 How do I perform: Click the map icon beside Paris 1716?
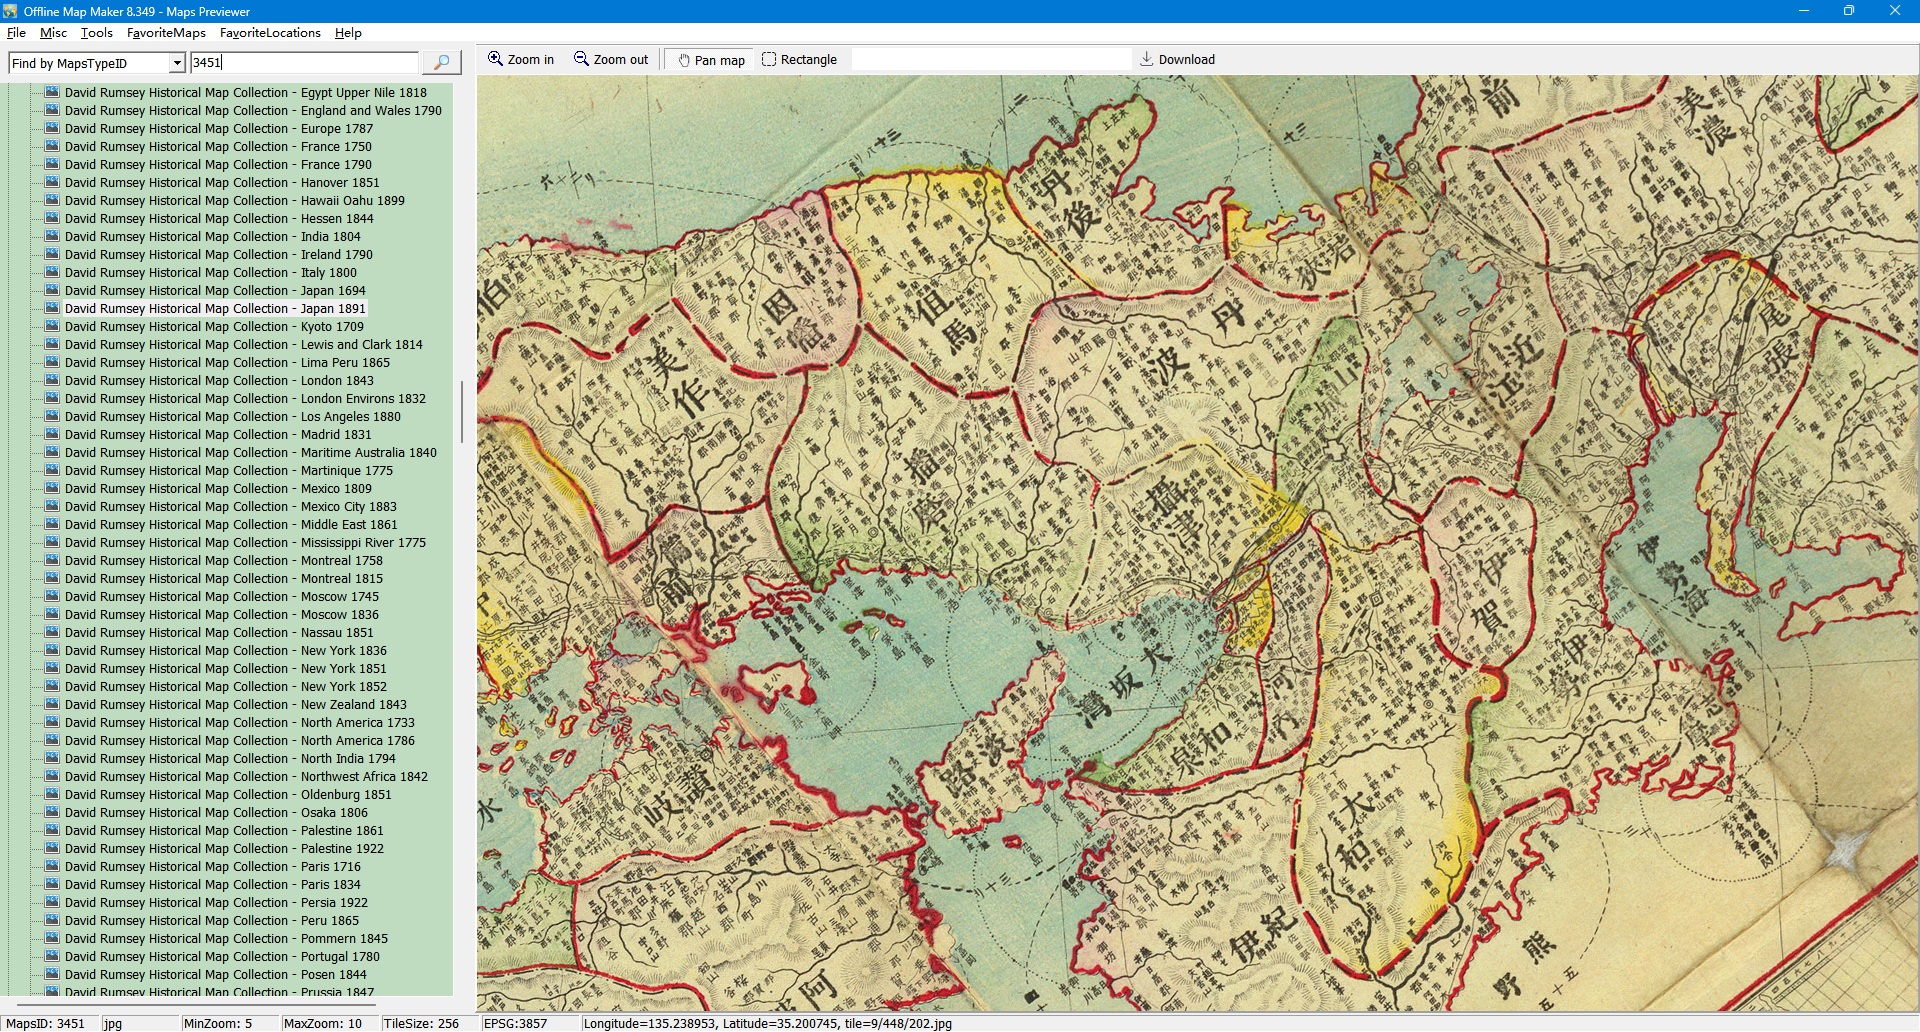(x=51, y=867)
